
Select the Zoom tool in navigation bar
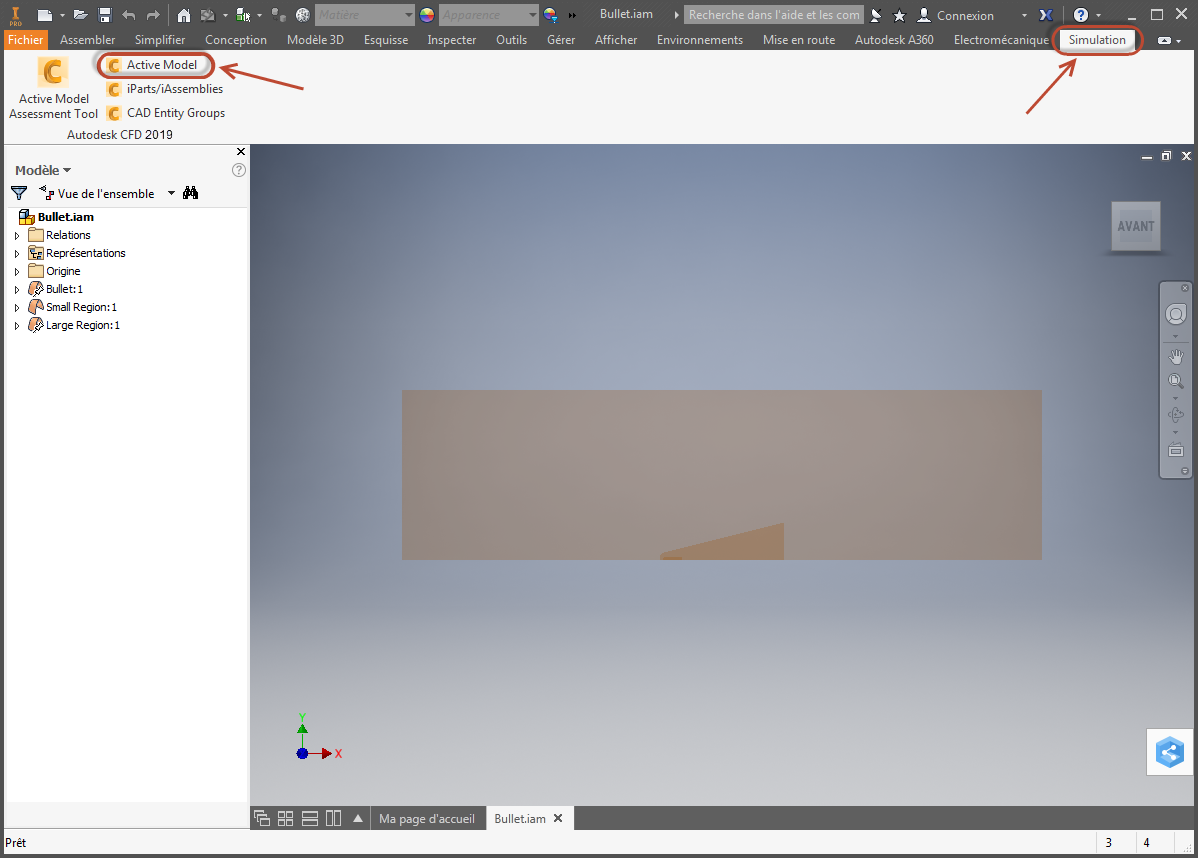[x=1176, y=380]
